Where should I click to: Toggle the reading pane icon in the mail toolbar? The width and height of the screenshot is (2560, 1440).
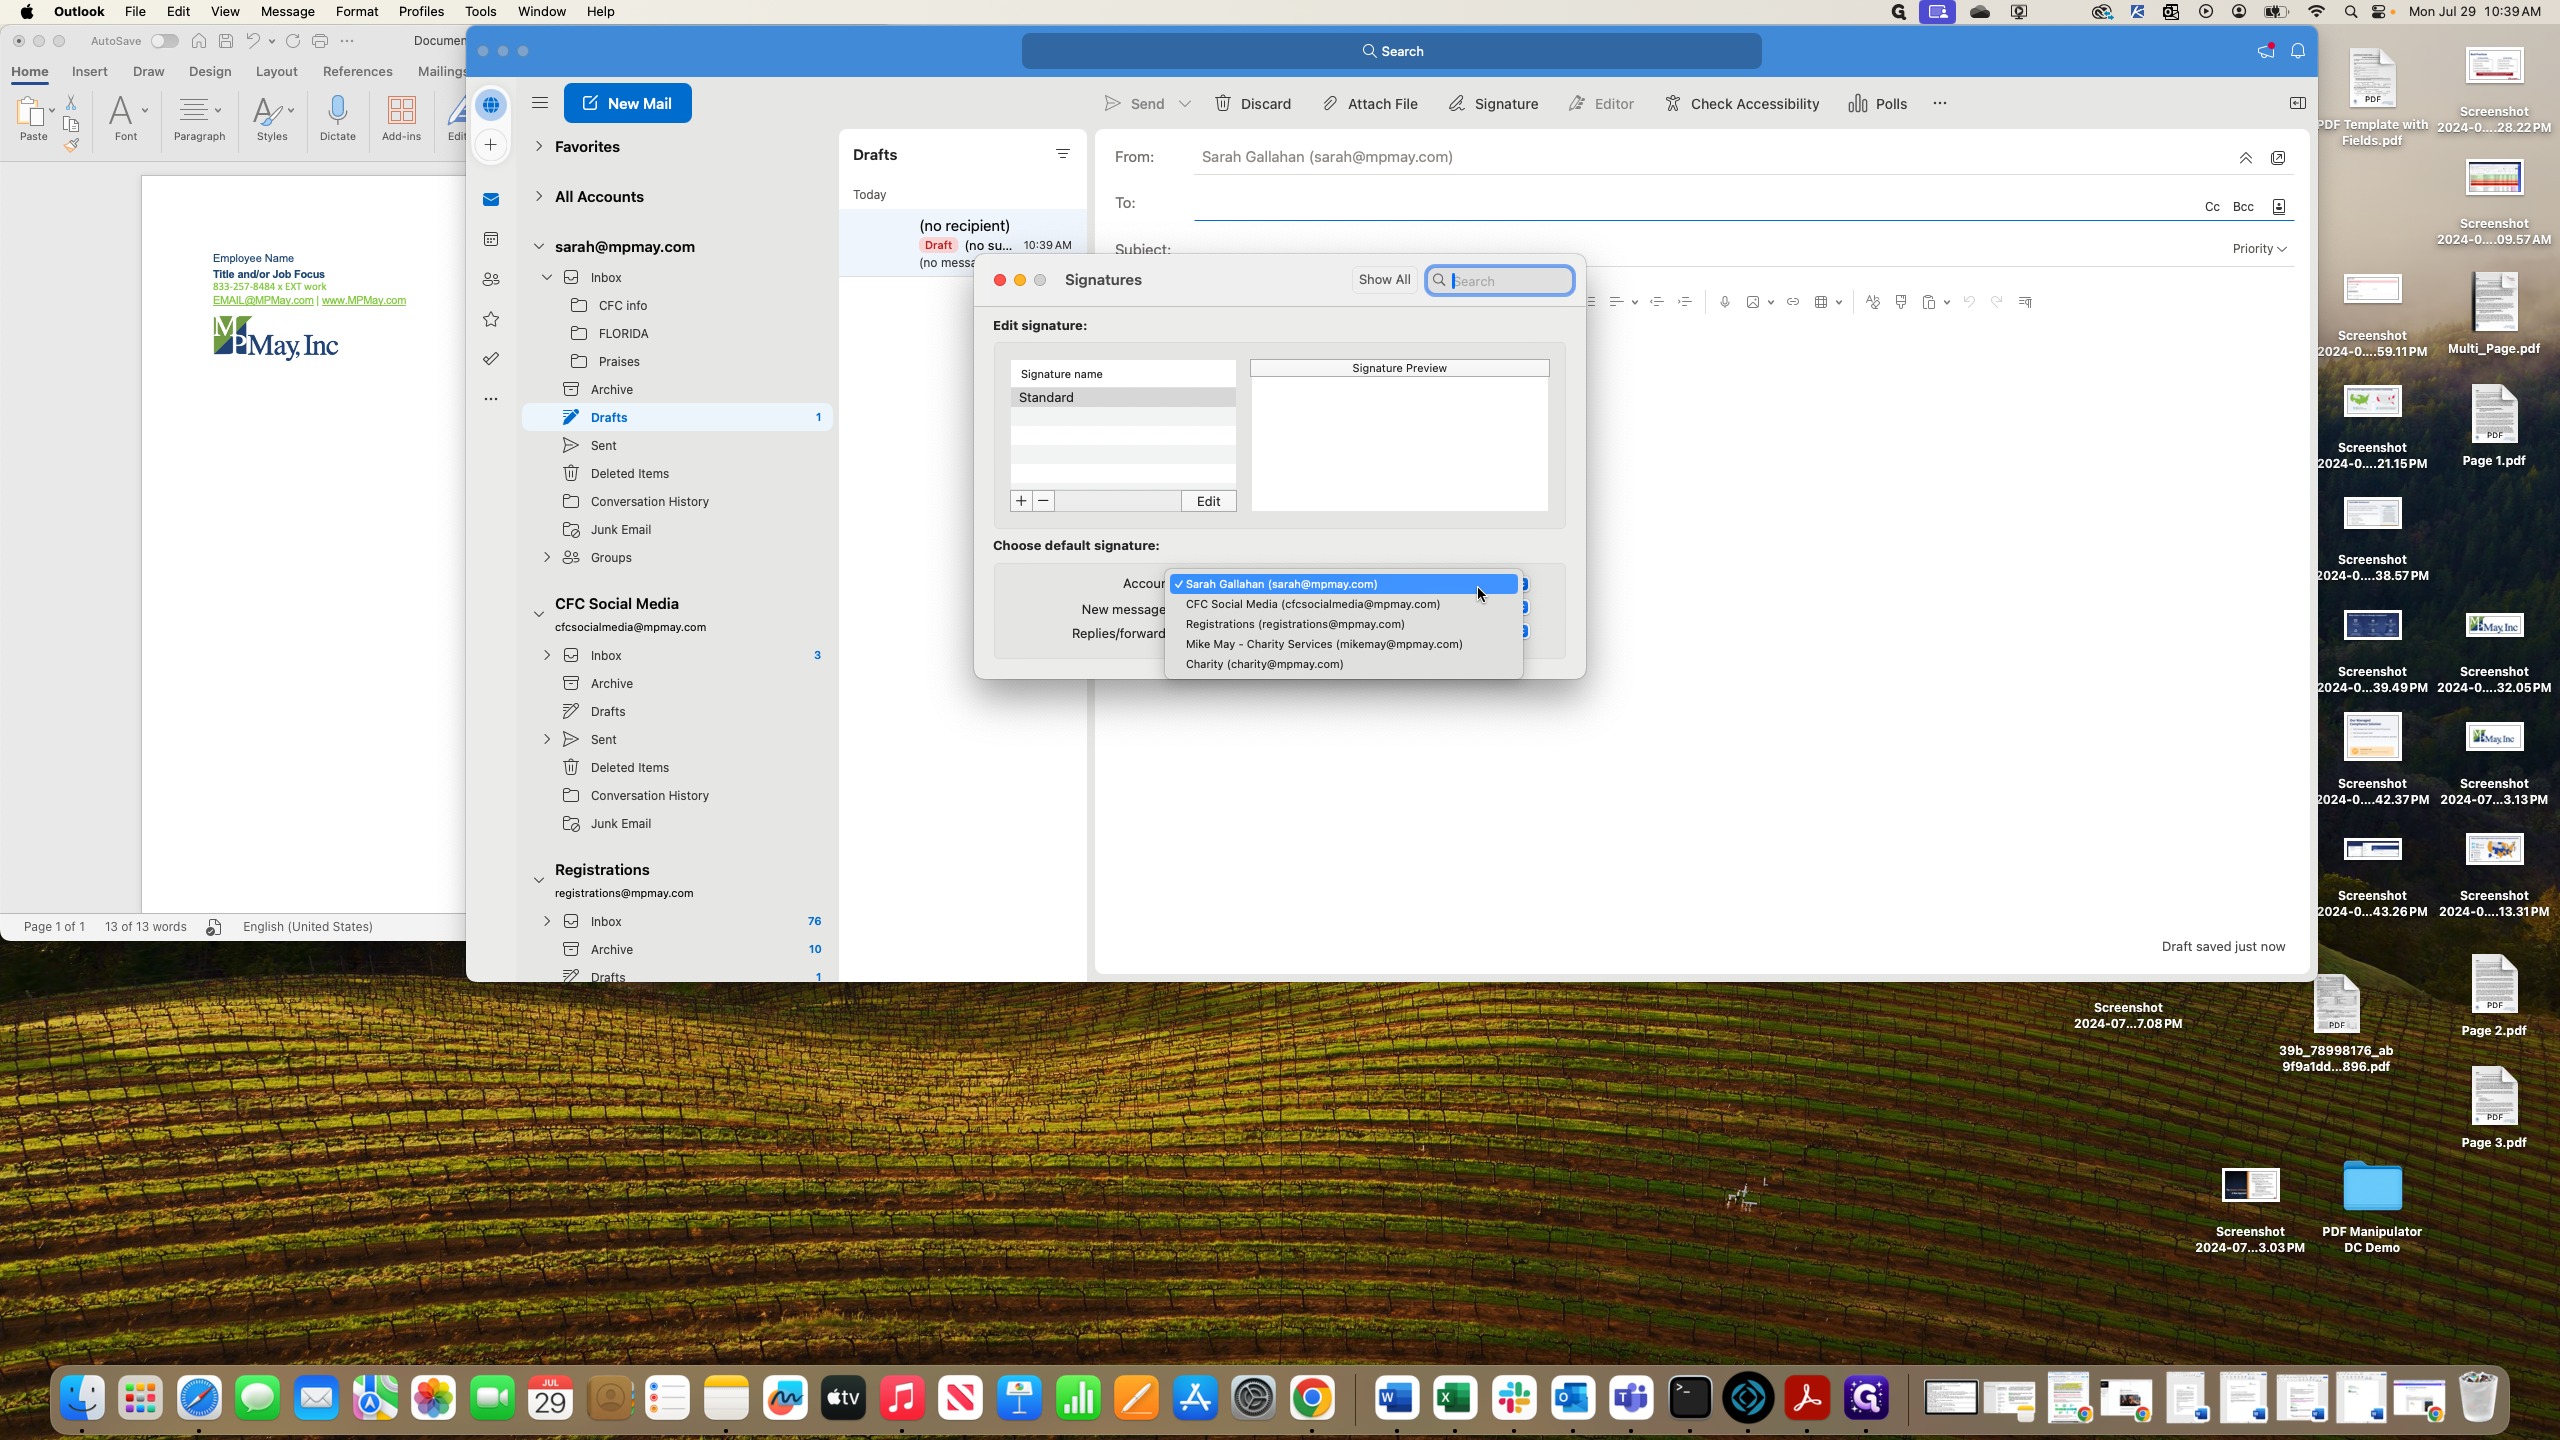coord(2298,103)
